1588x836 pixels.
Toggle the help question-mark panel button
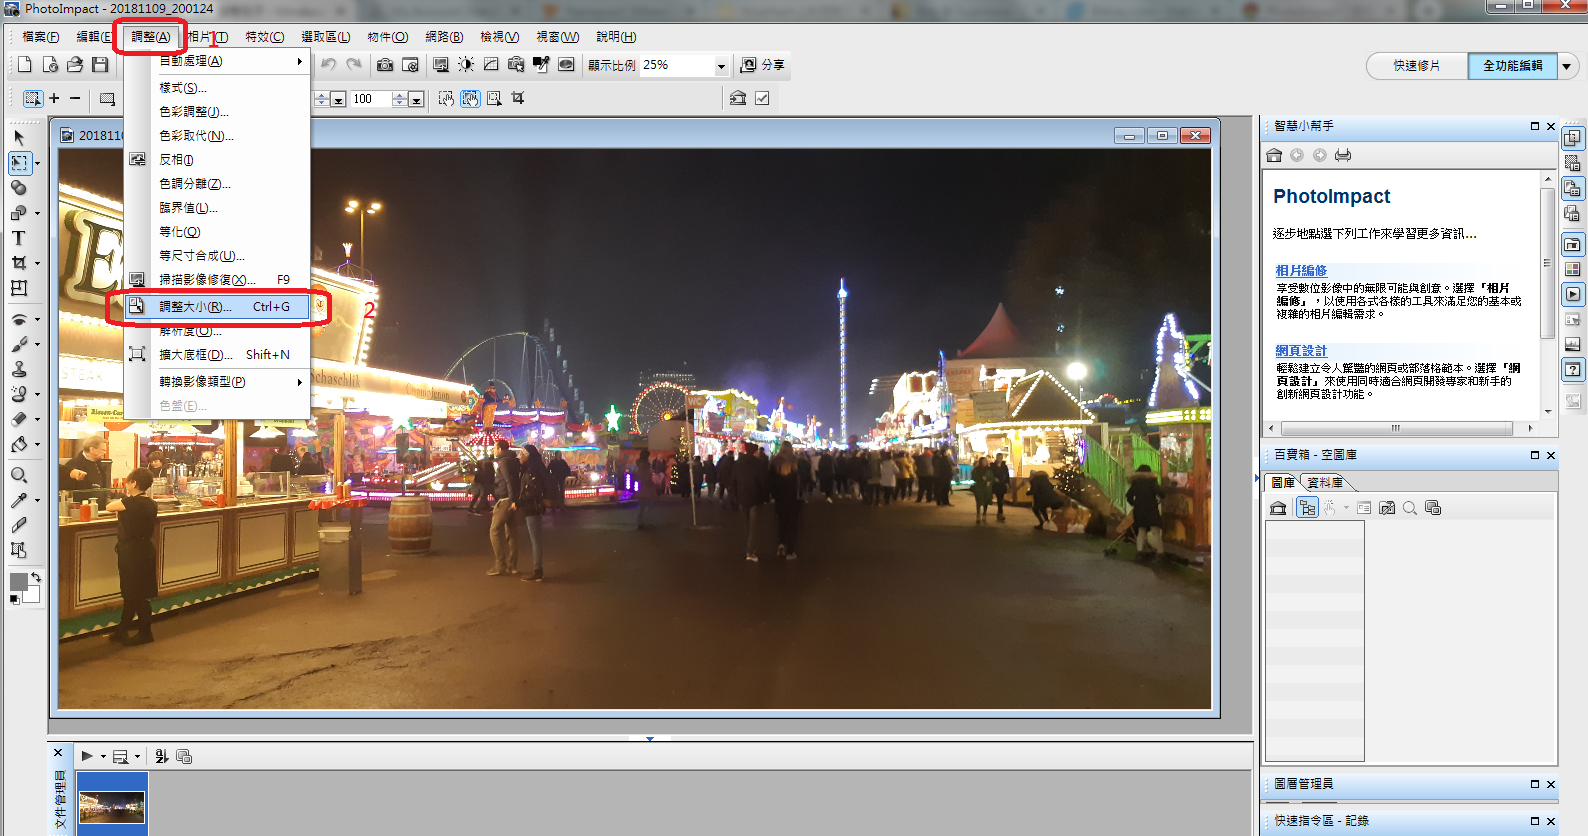pos(1573,370)
